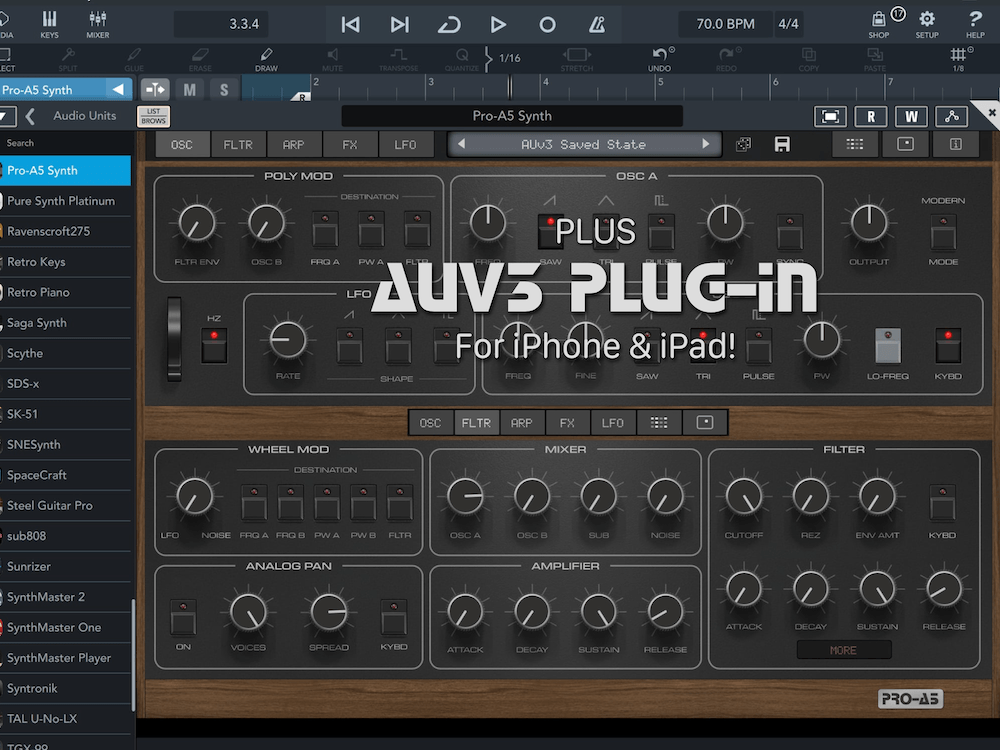Select previous preset arrow
Viewport: 1000px width, 750px height.
coord(462,144)
